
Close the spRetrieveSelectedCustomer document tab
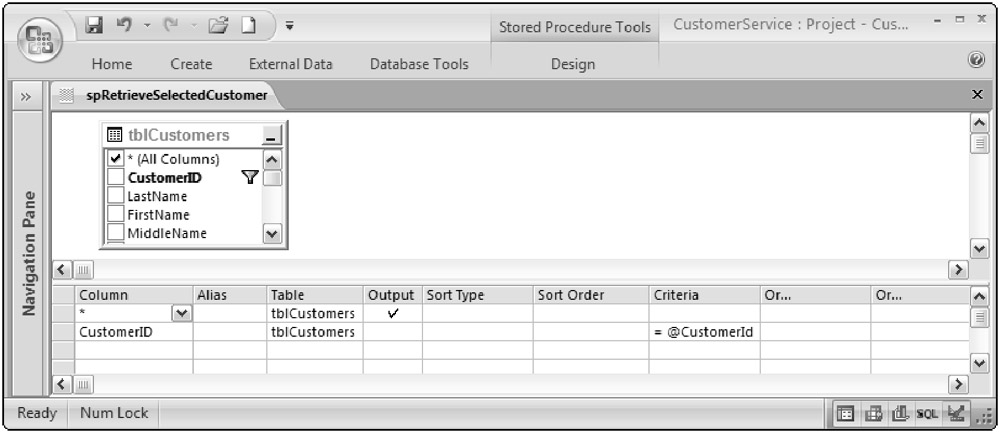(977, 94)
